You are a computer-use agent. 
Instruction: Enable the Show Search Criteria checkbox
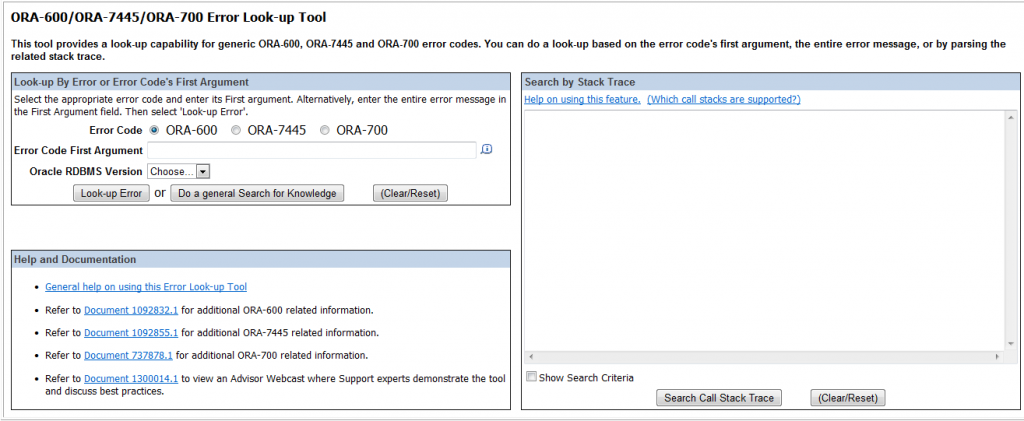(532, 377)
